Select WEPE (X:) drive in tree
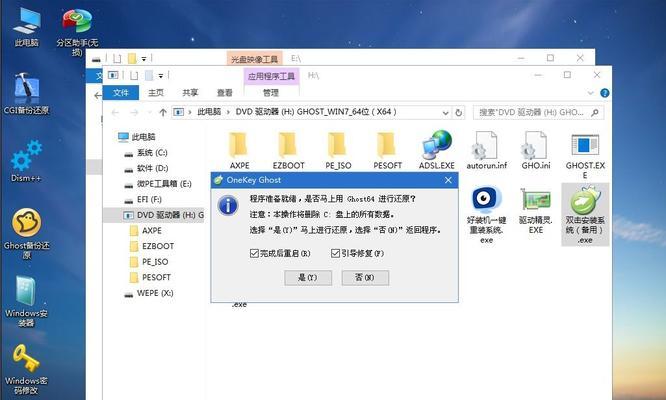Image resolution: width=666 pixels, height=400 pixels. tap(149, 293)
